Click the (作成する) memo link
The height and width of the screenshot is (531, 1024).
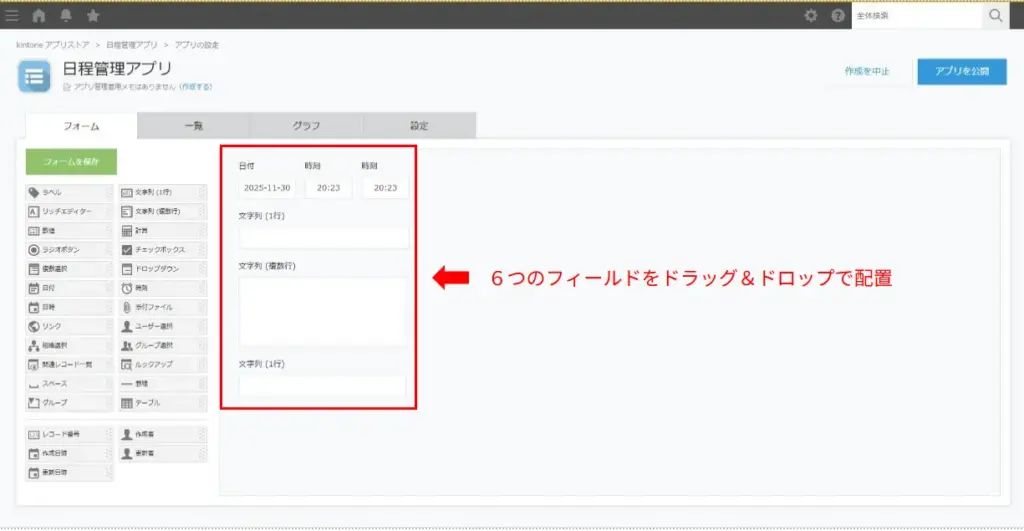(x=196, y=87)
